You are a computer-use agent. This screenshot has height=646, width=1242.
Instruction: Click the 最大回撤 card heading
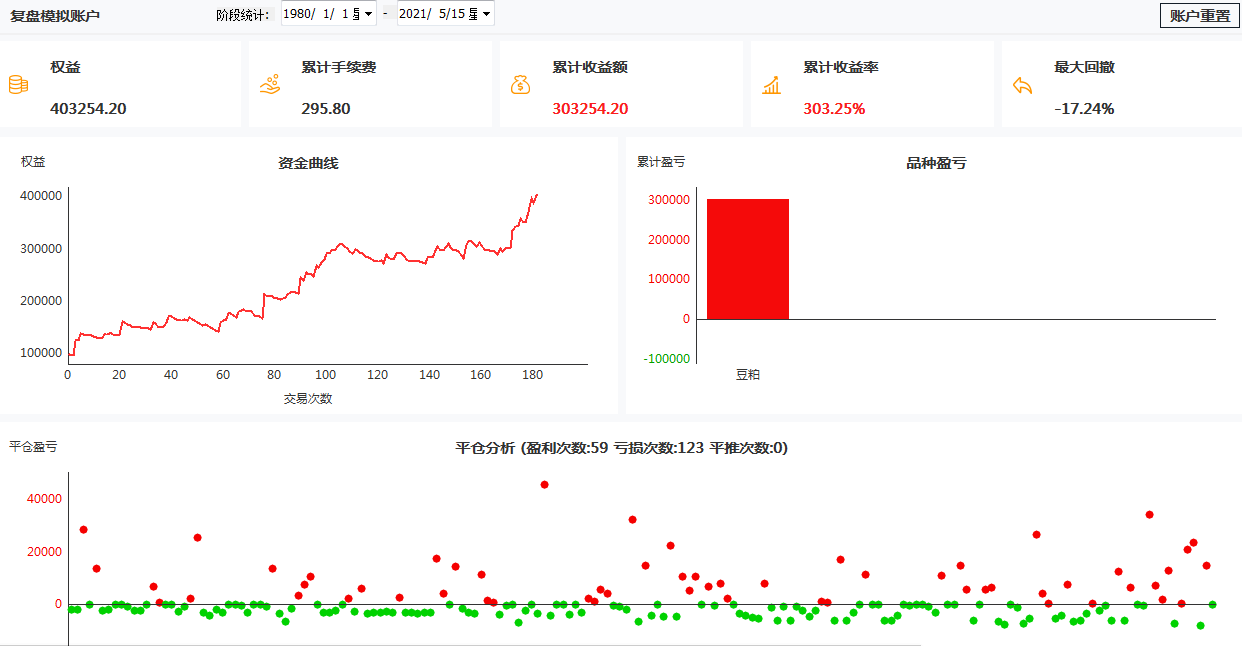[1084, 67]
